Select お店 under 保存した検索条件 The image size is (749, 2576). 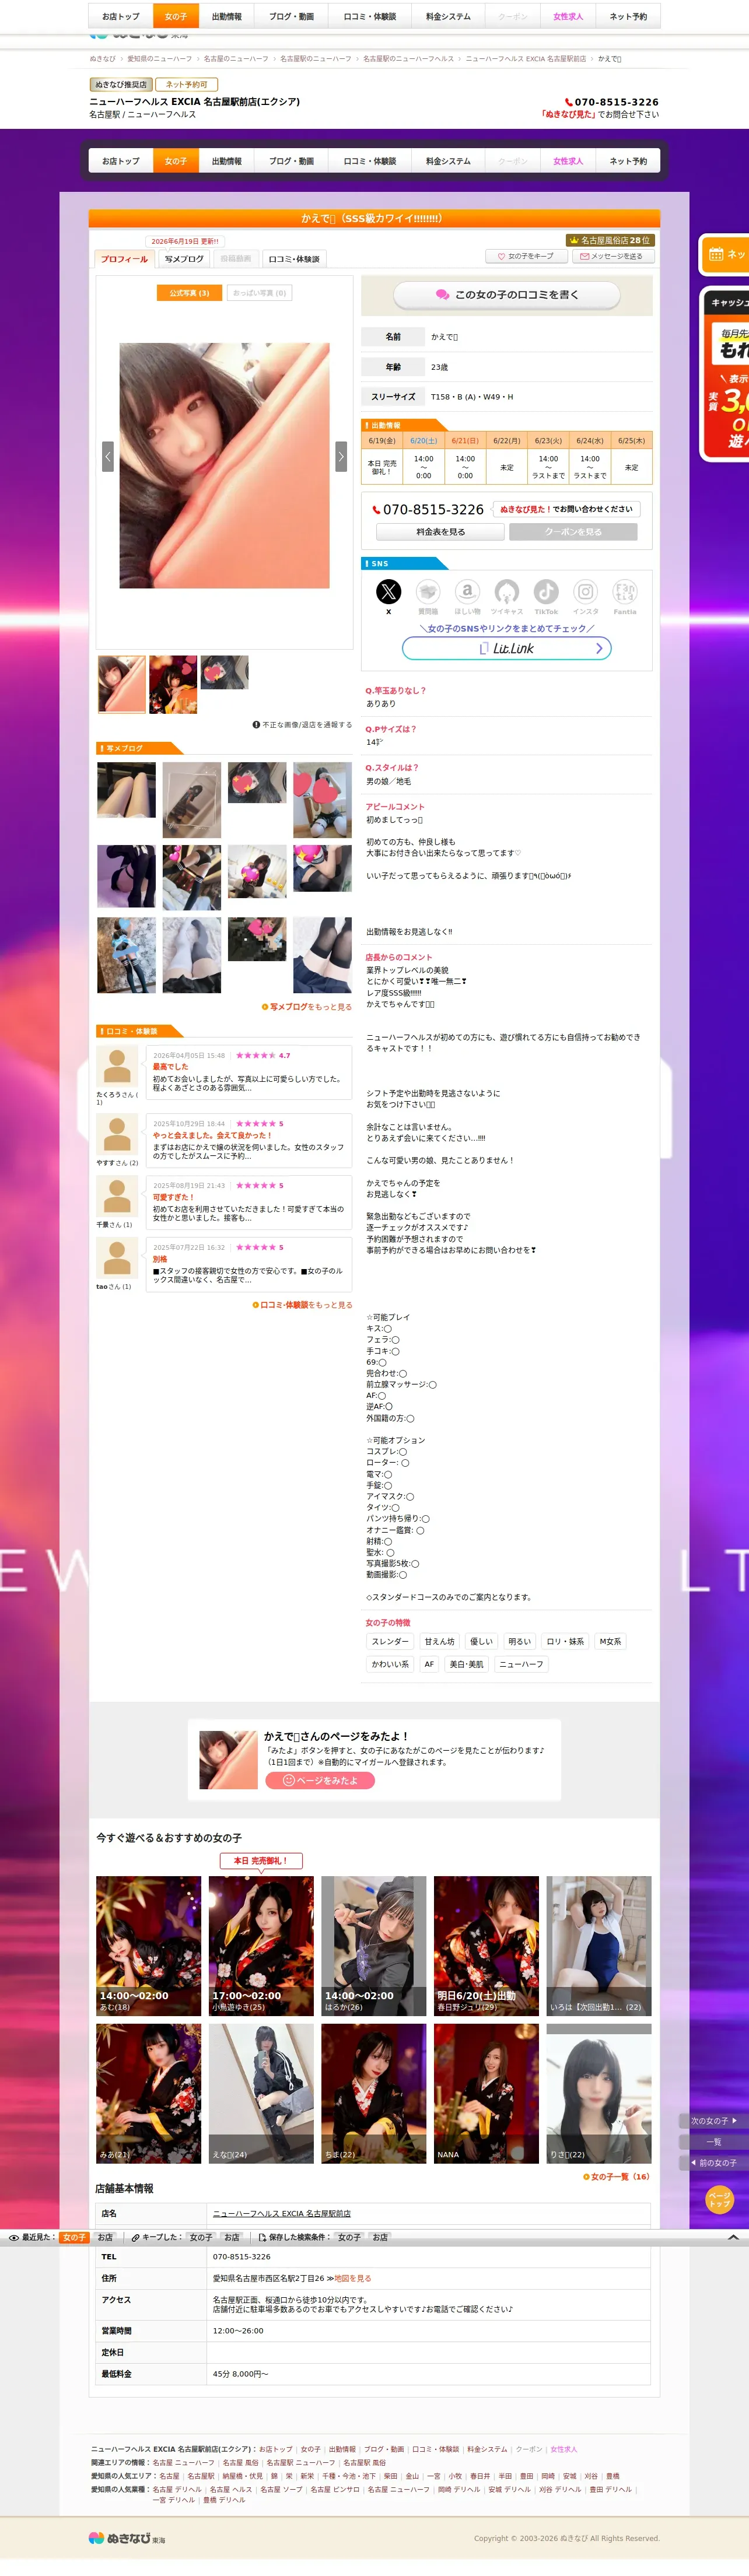click(380, 2237)
